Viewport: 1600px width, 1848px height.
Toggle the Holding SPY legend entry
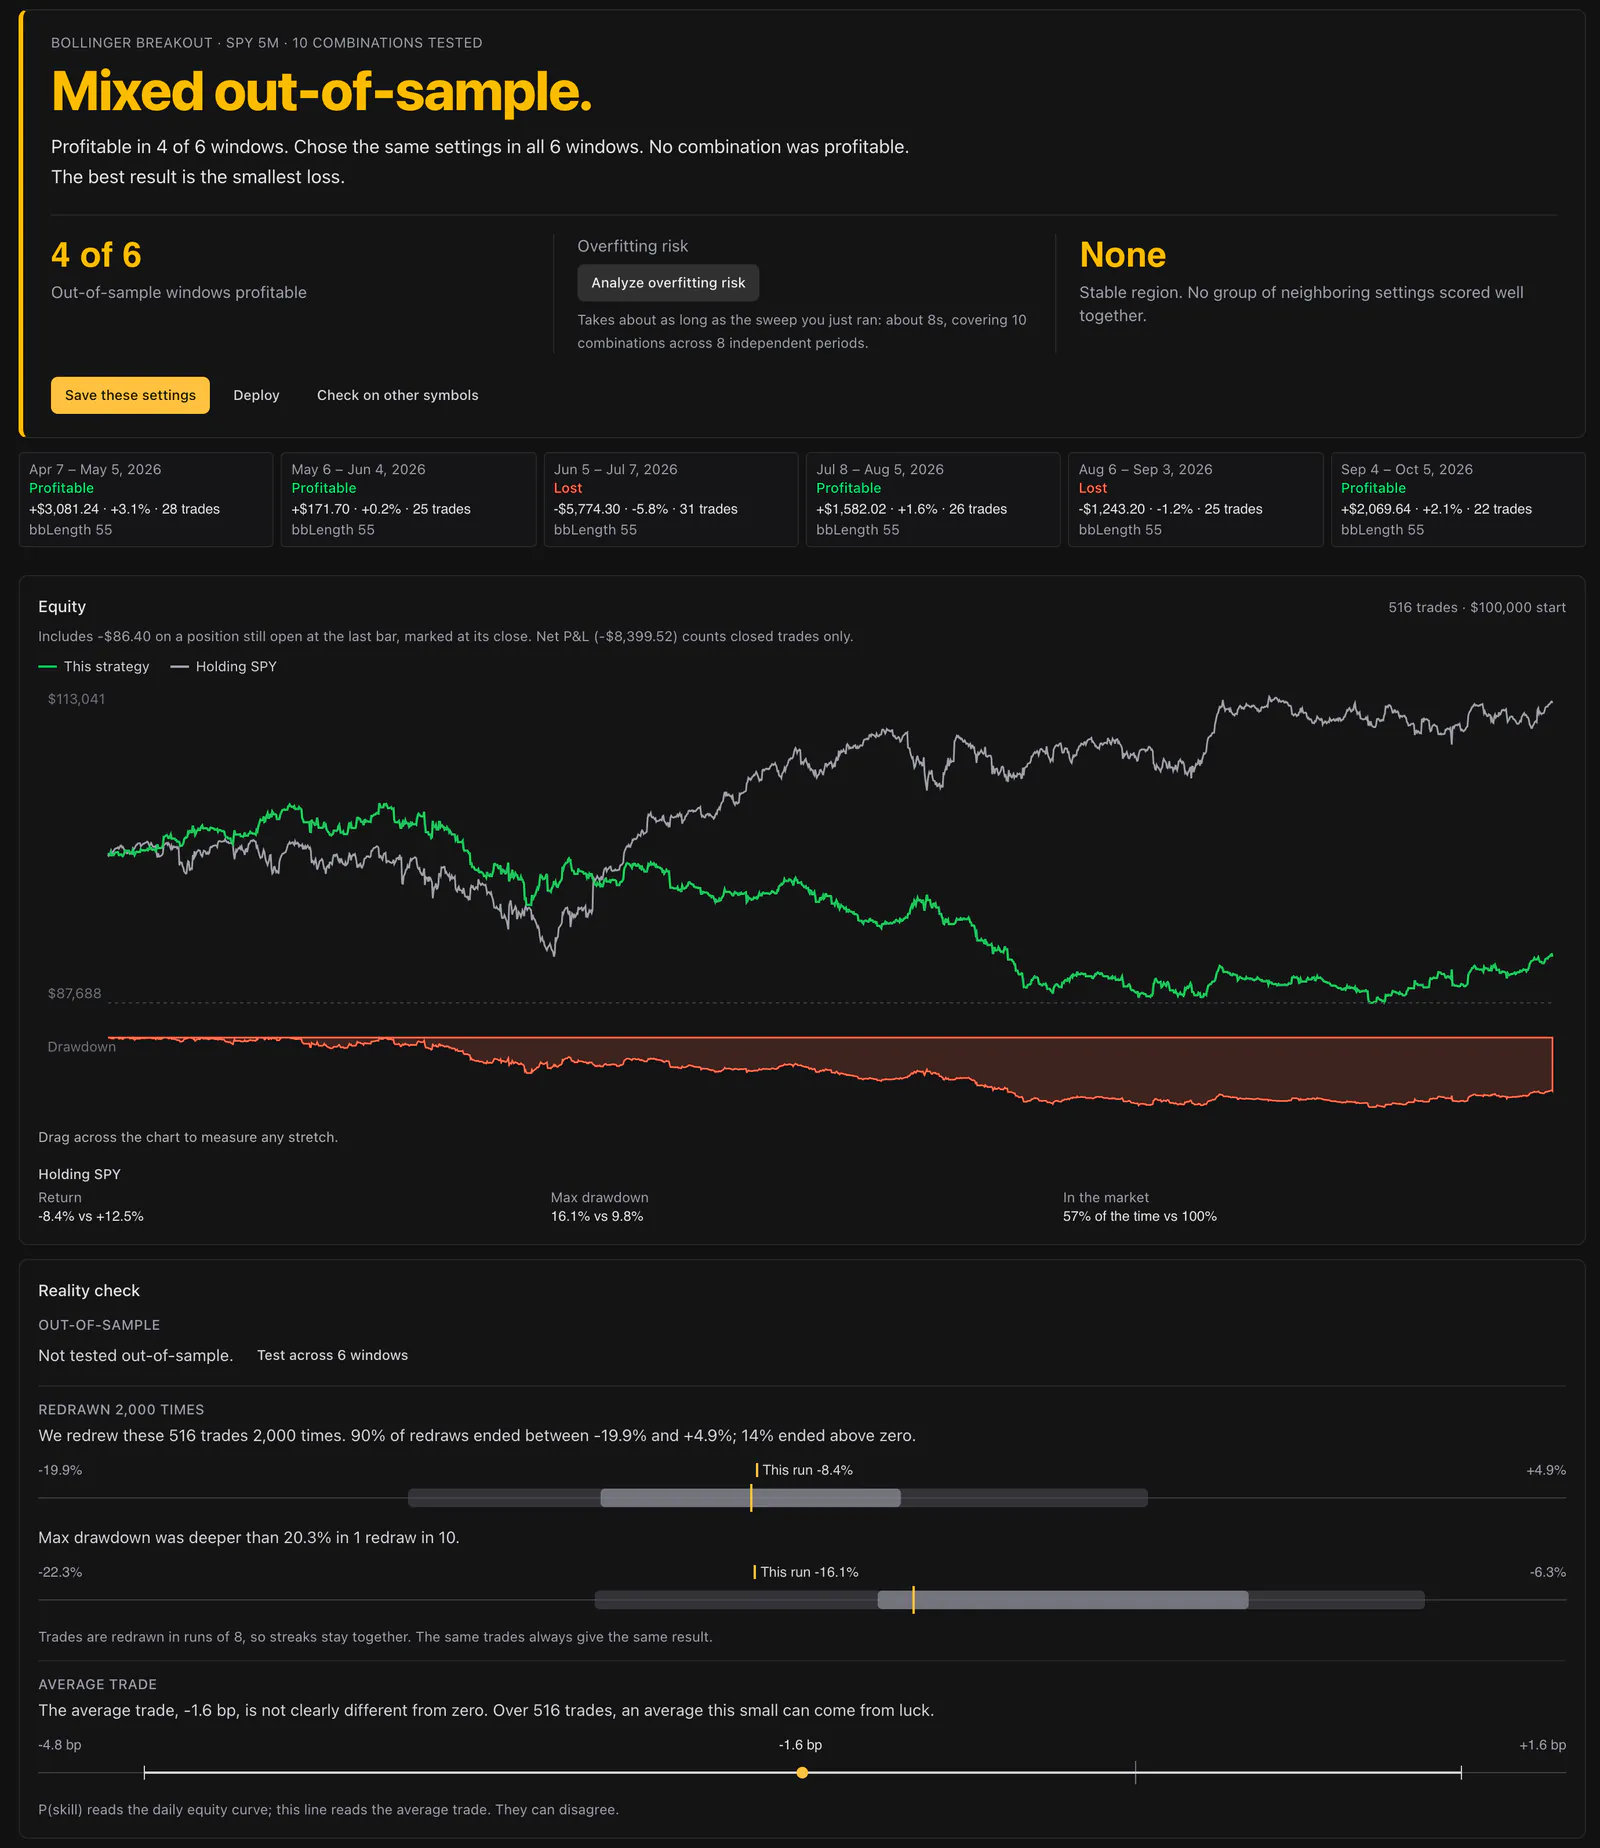click(224, 666)
